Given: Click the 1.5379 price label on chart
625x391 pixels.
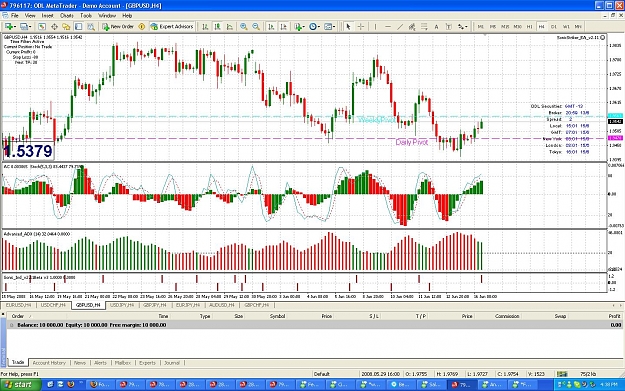Looking at the screenshot, I should click(28, 151).
